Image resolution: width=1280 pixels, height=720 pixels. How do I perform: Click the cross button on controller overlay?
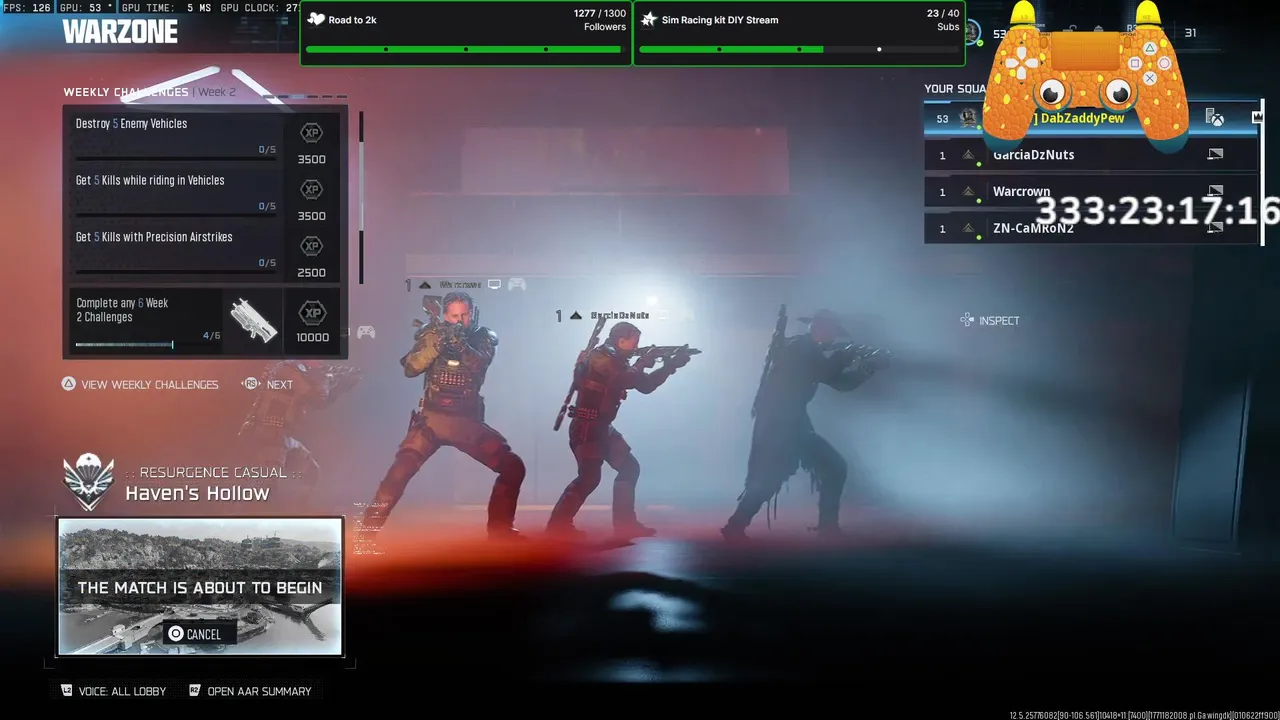[1150, 78]
